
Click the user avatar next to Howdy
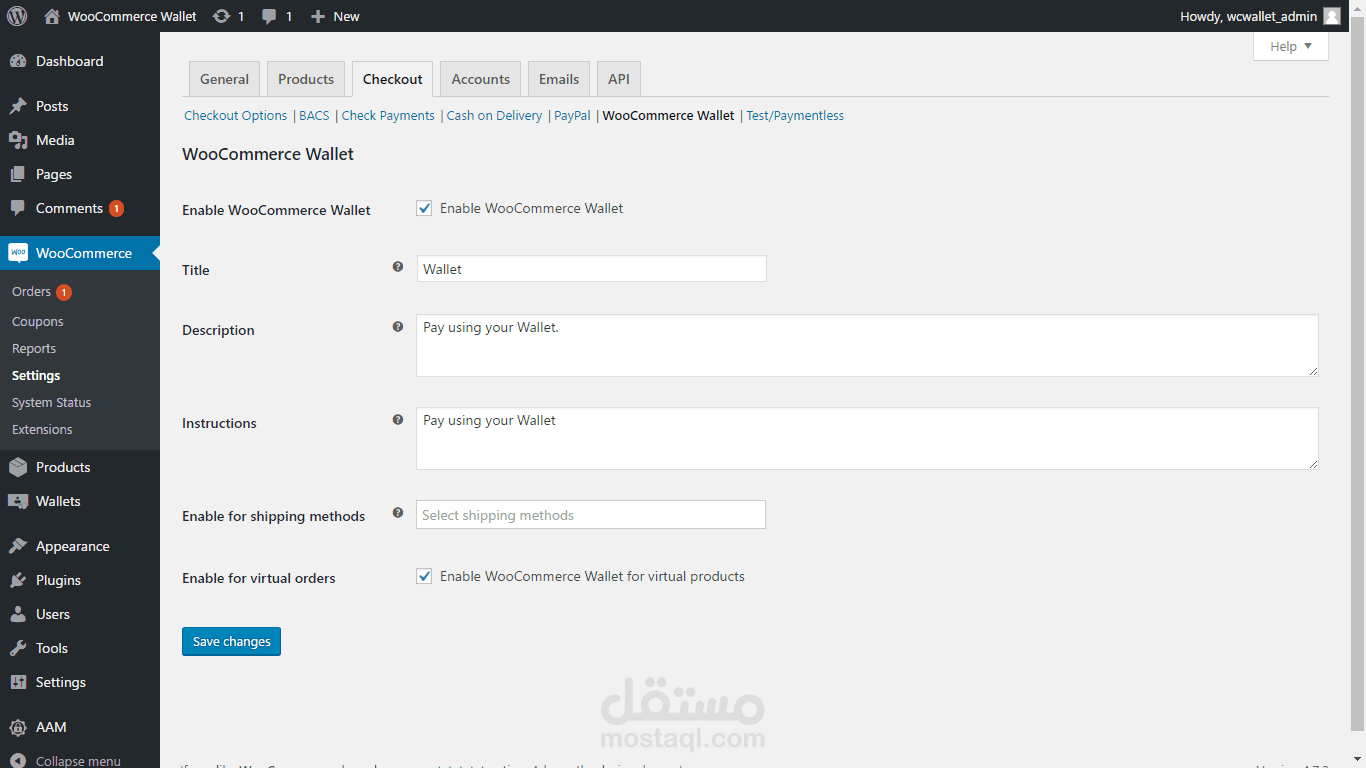[x=1332, y=16]
